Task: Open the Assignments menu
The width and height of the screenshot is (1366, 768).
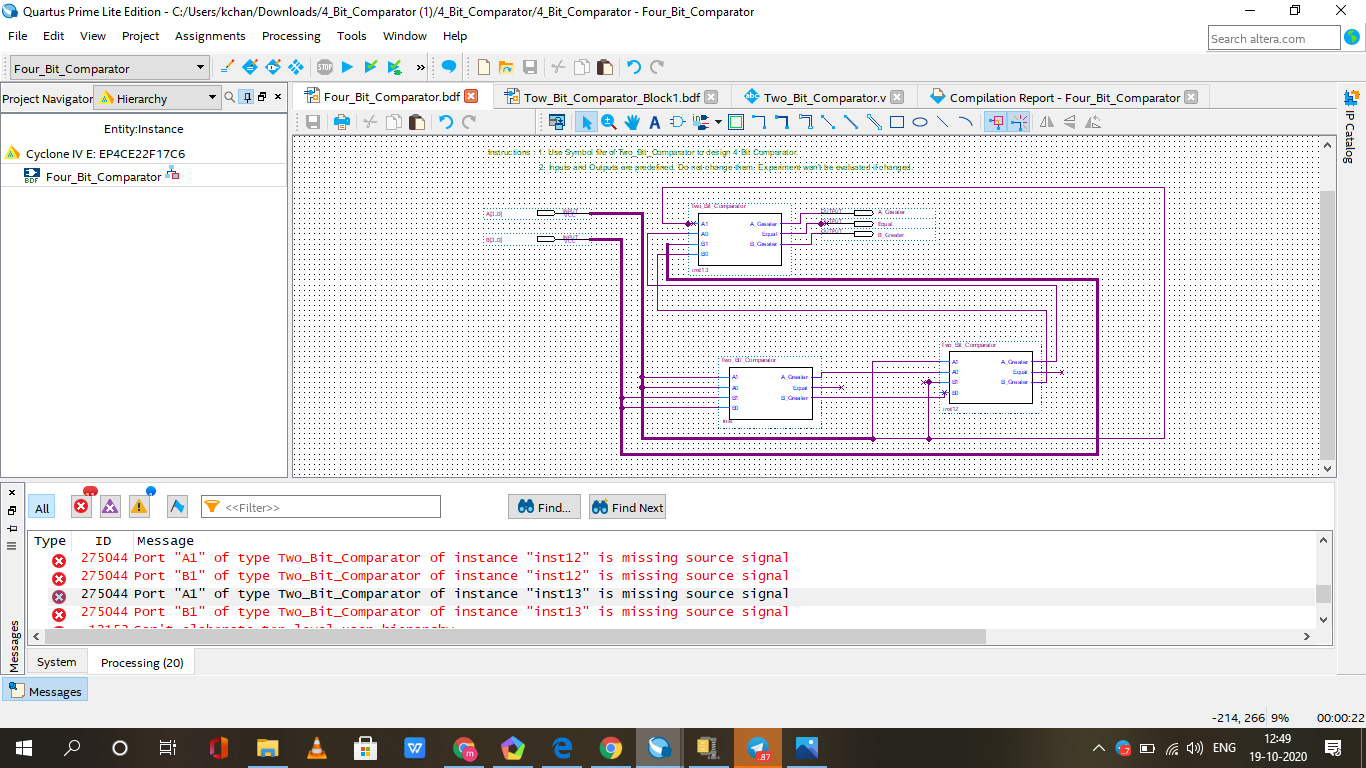Action: pos(210,36)
